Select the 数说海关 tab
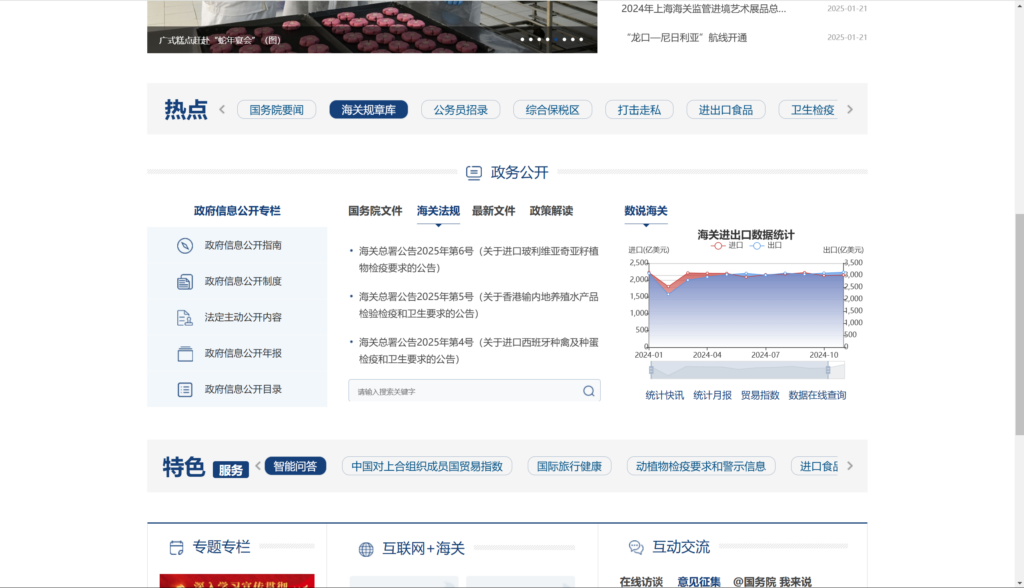1024x588 pixels. [x=646, y=210]
